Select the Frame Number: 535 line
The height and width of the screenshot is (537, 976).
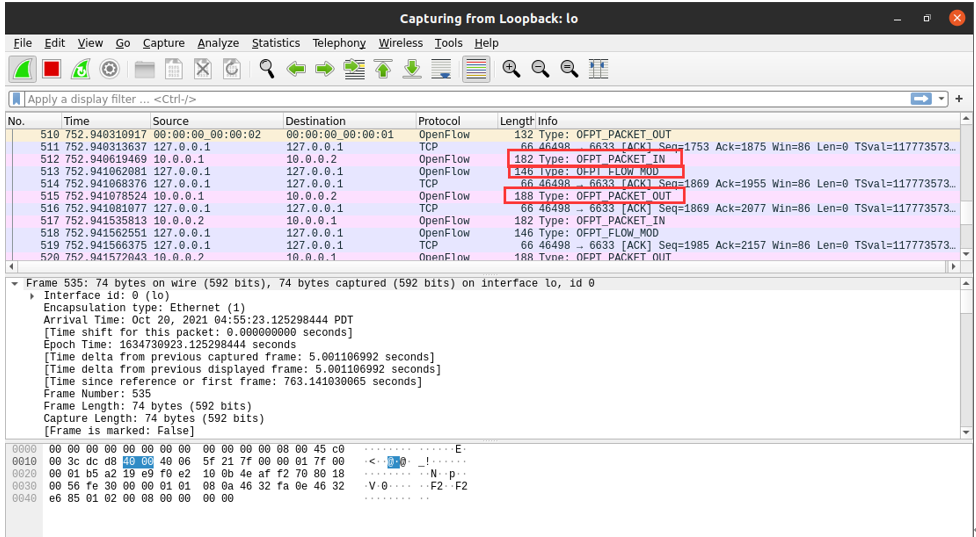pyautogui.click(x=97, y=394)
